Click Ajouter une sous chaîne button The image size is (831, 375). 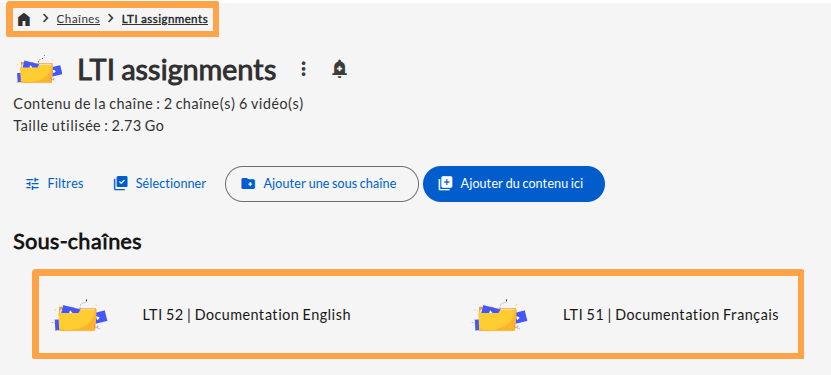[x=322, y=184]
